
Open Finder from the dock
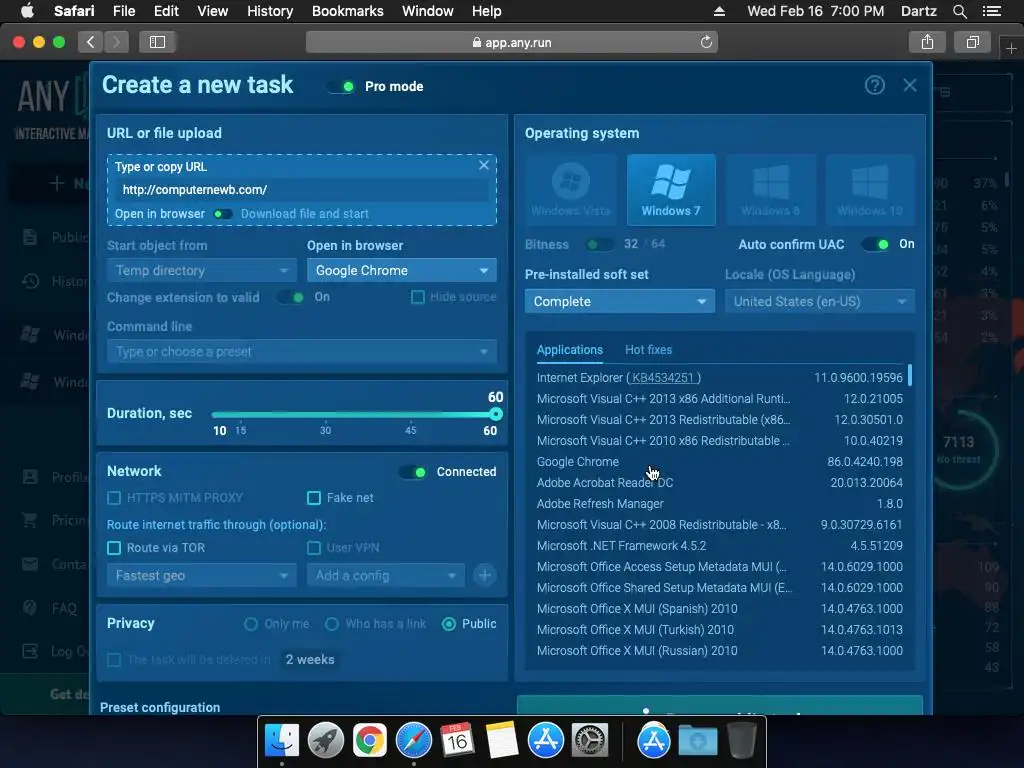[282, 741]
